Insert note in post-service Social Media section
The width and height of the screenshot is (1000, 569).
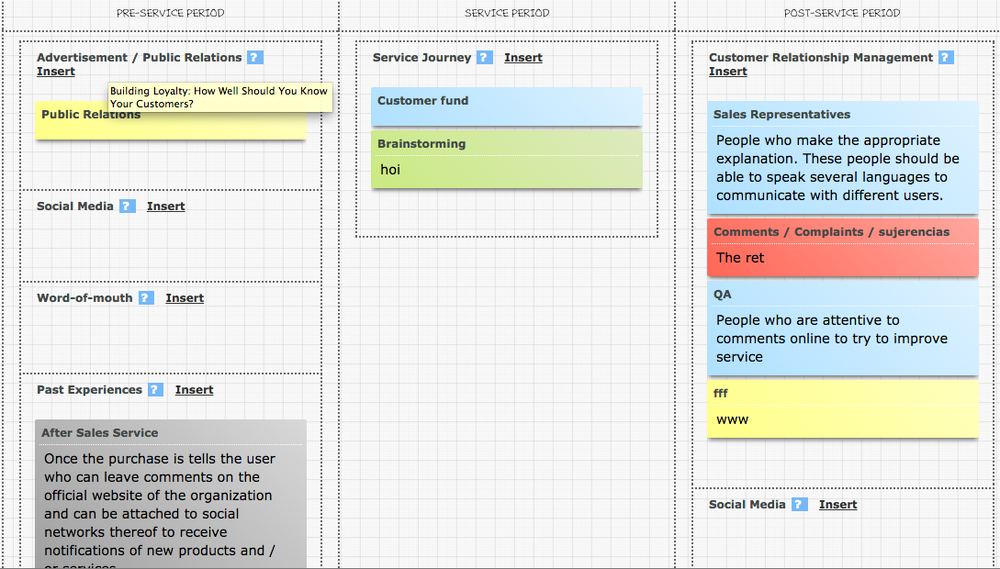point(838,504)
